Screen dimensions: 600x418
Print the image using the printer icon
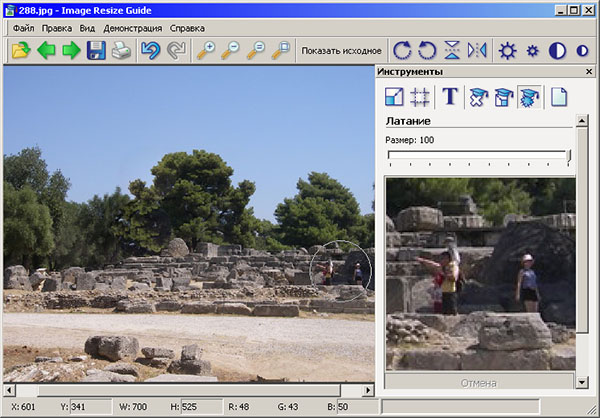coord(121,50)
